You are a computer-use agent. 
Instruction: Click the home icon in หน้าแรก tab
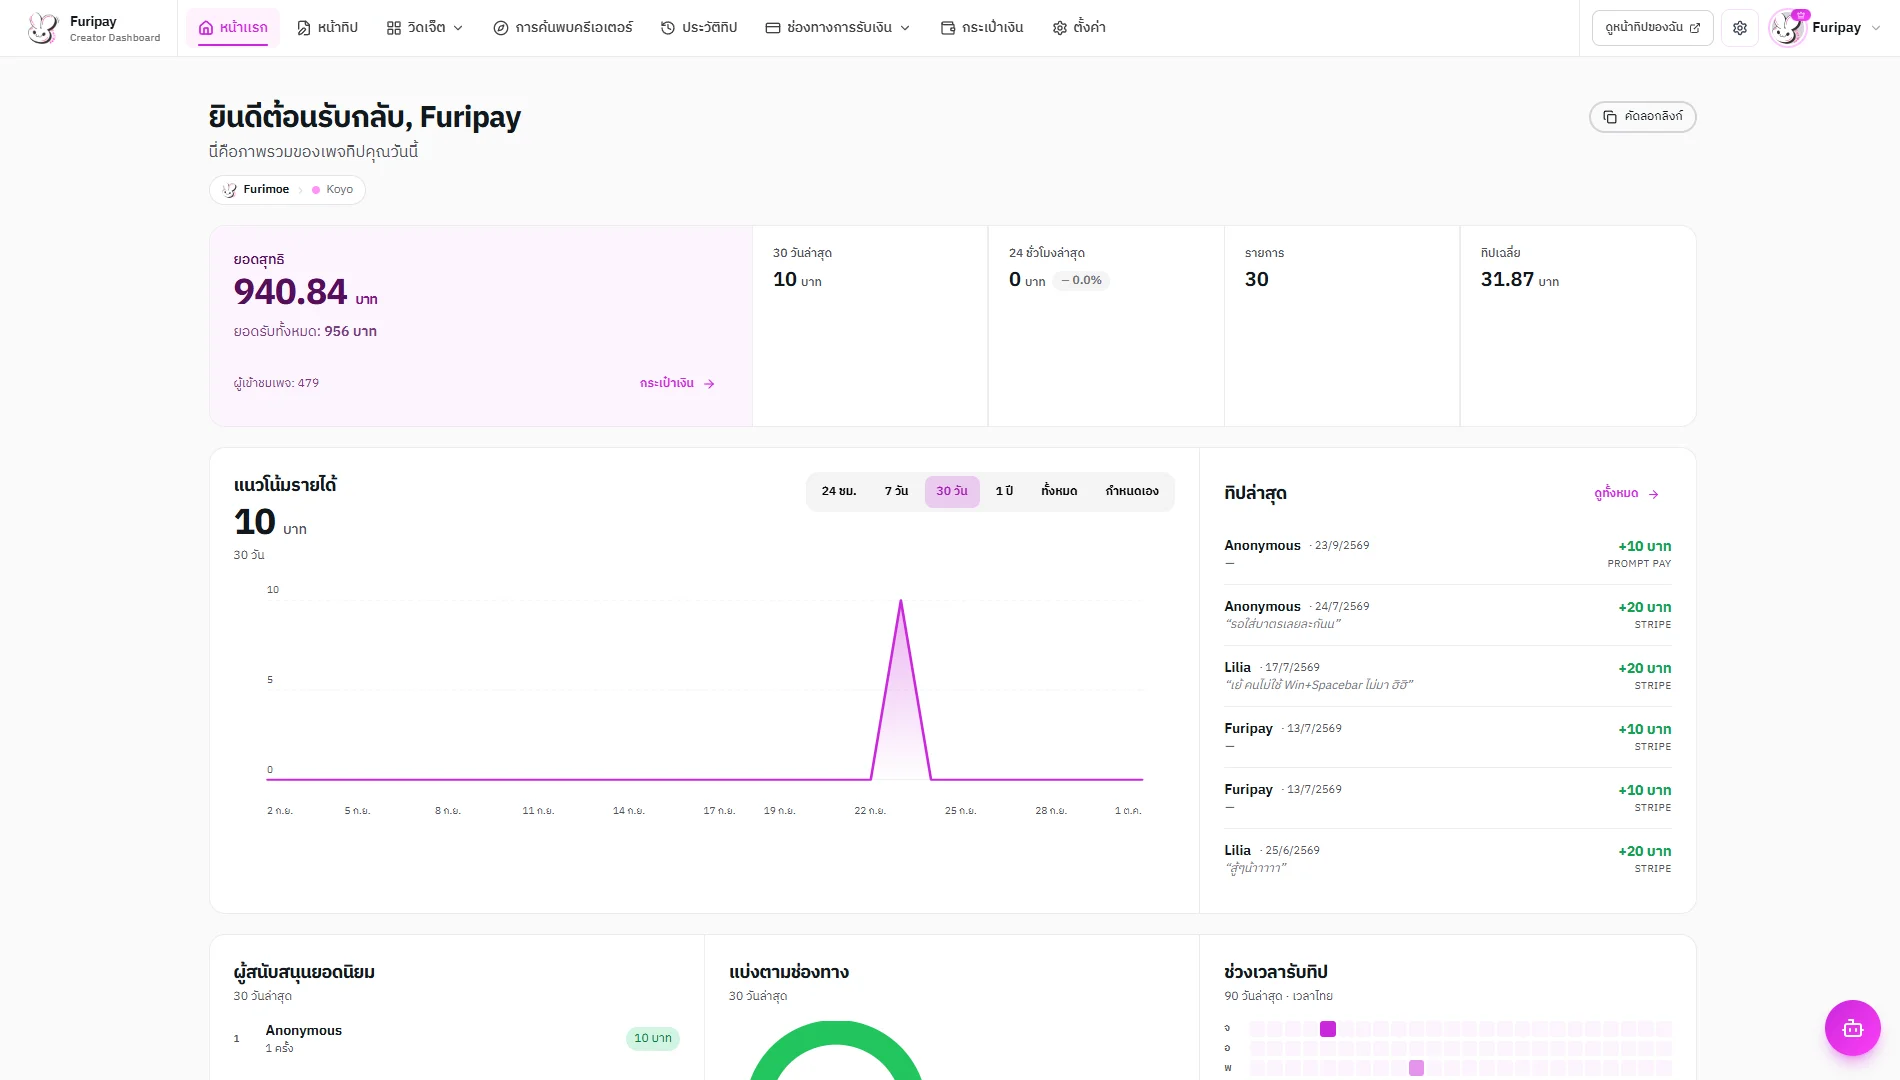pos(206,28)
